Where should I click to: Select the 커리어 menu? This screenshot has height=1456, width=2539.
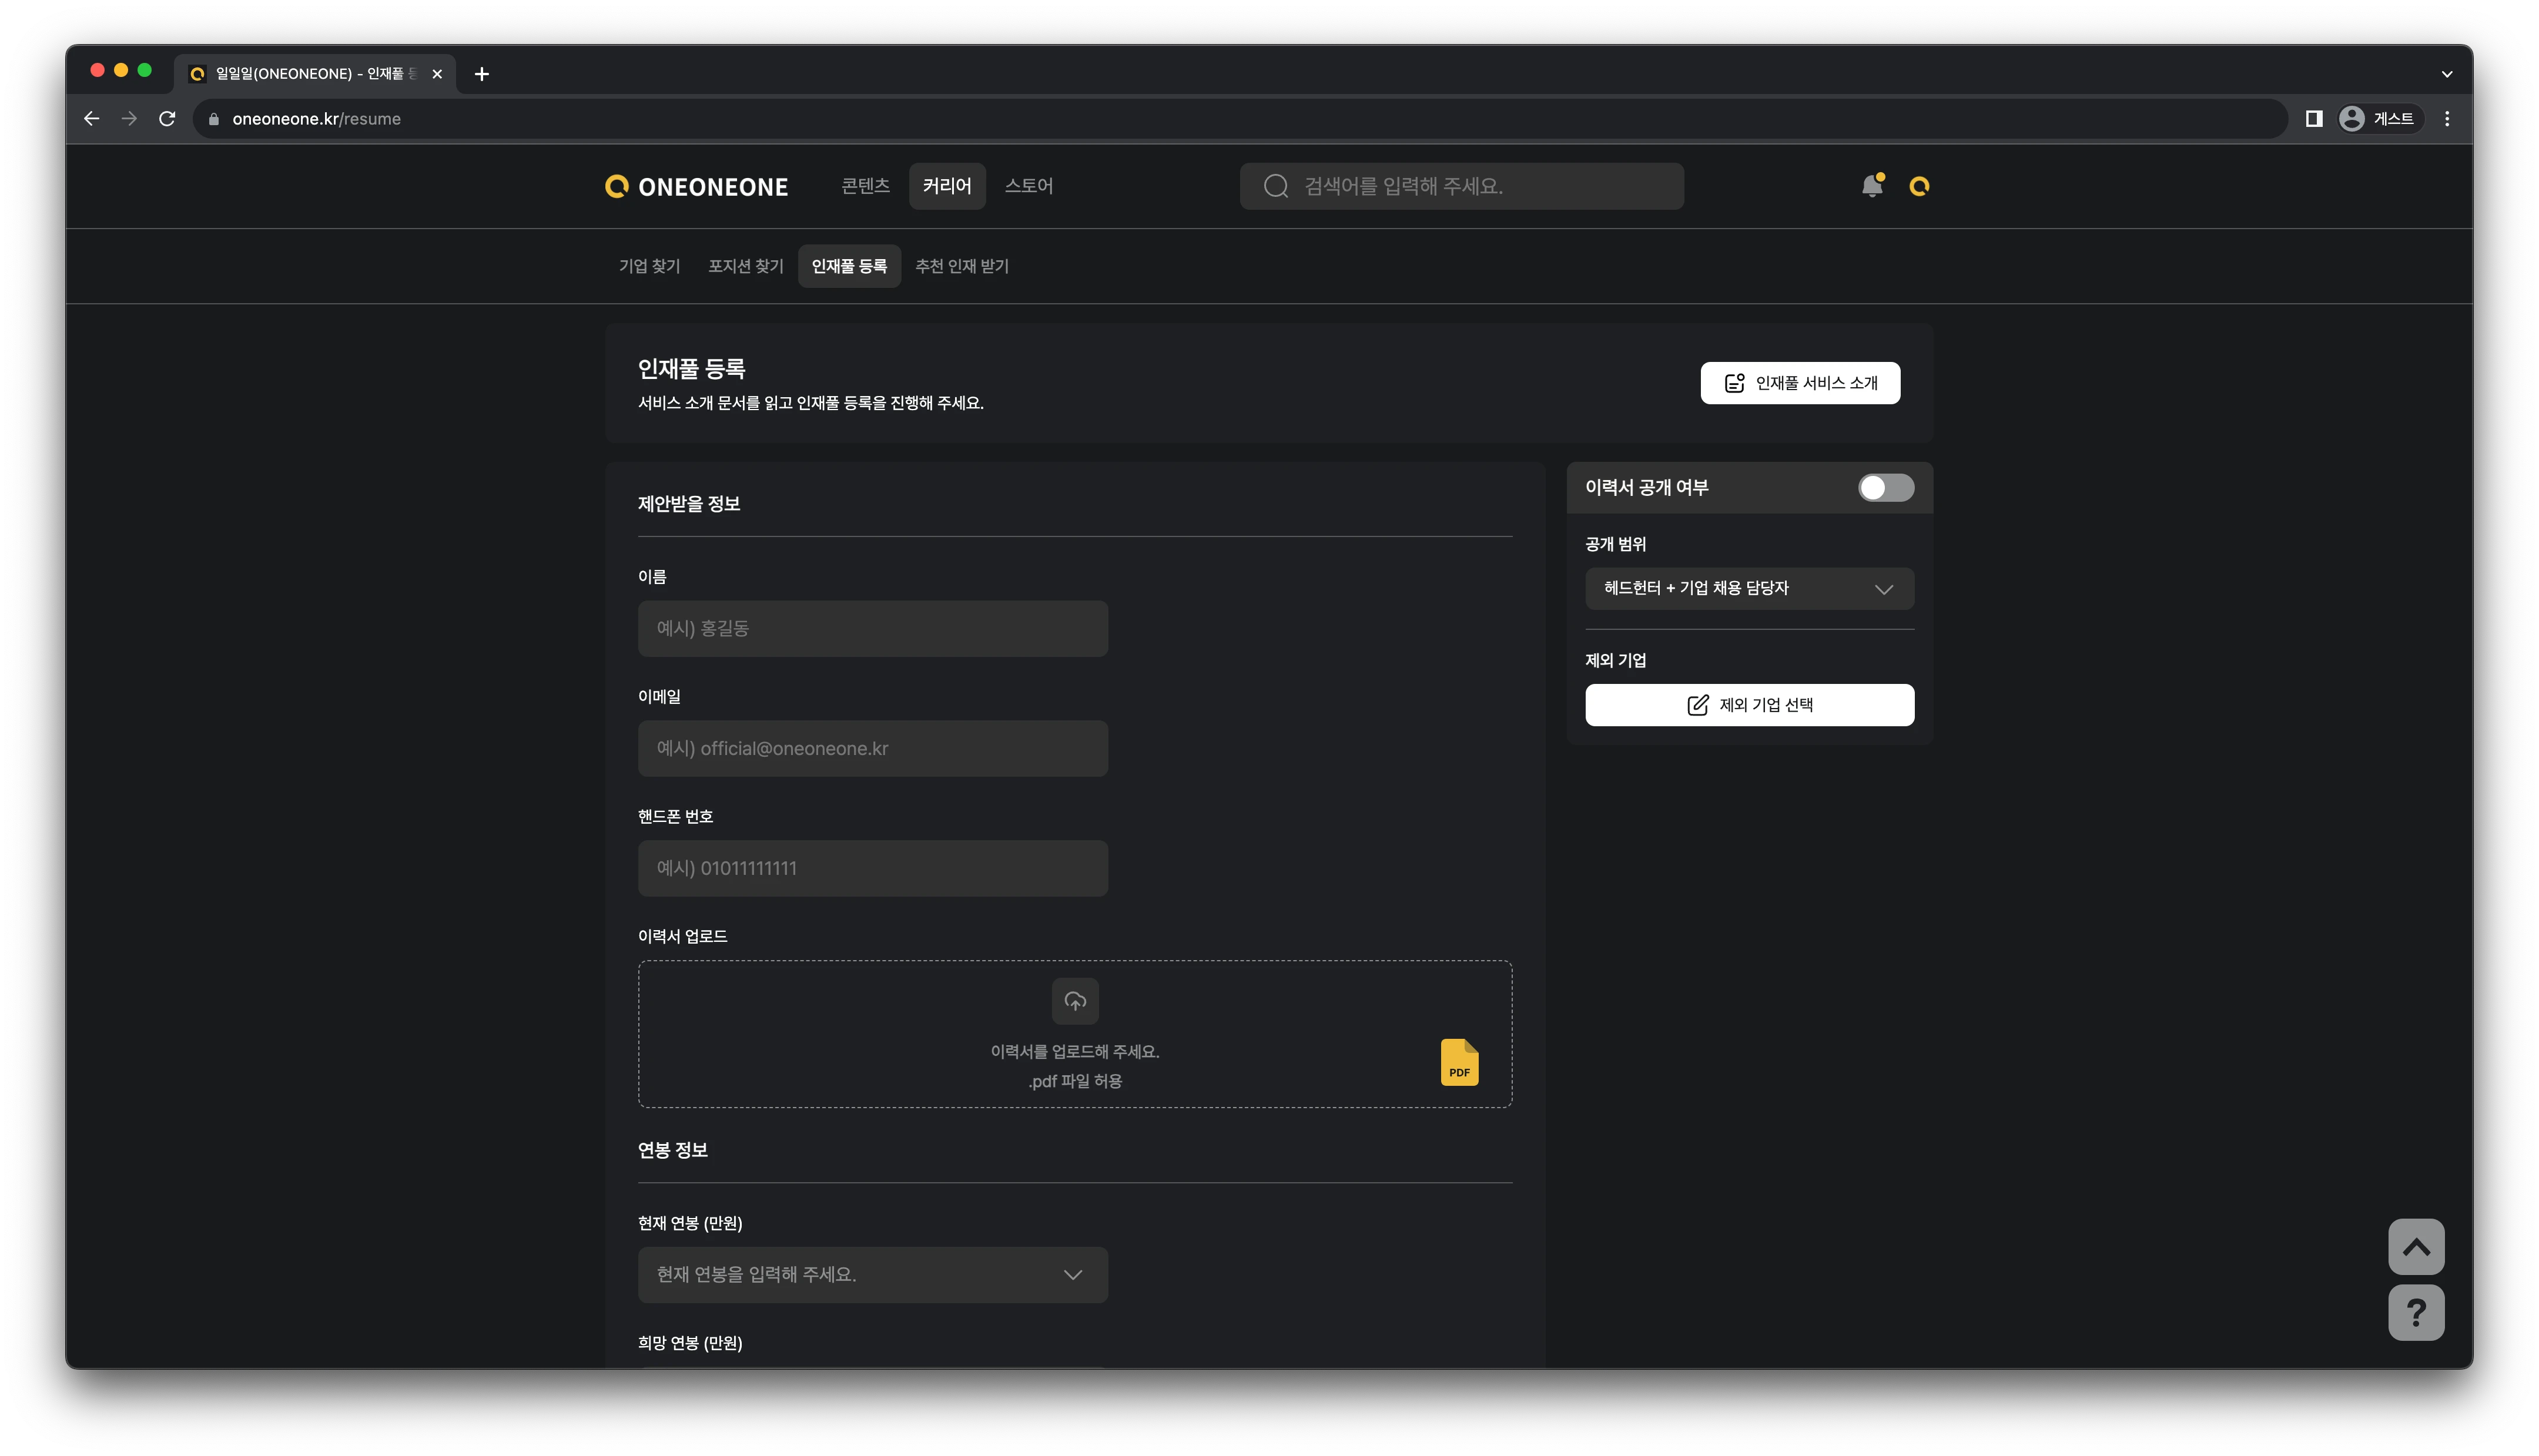pyautogui.click(x=946, y=186)
